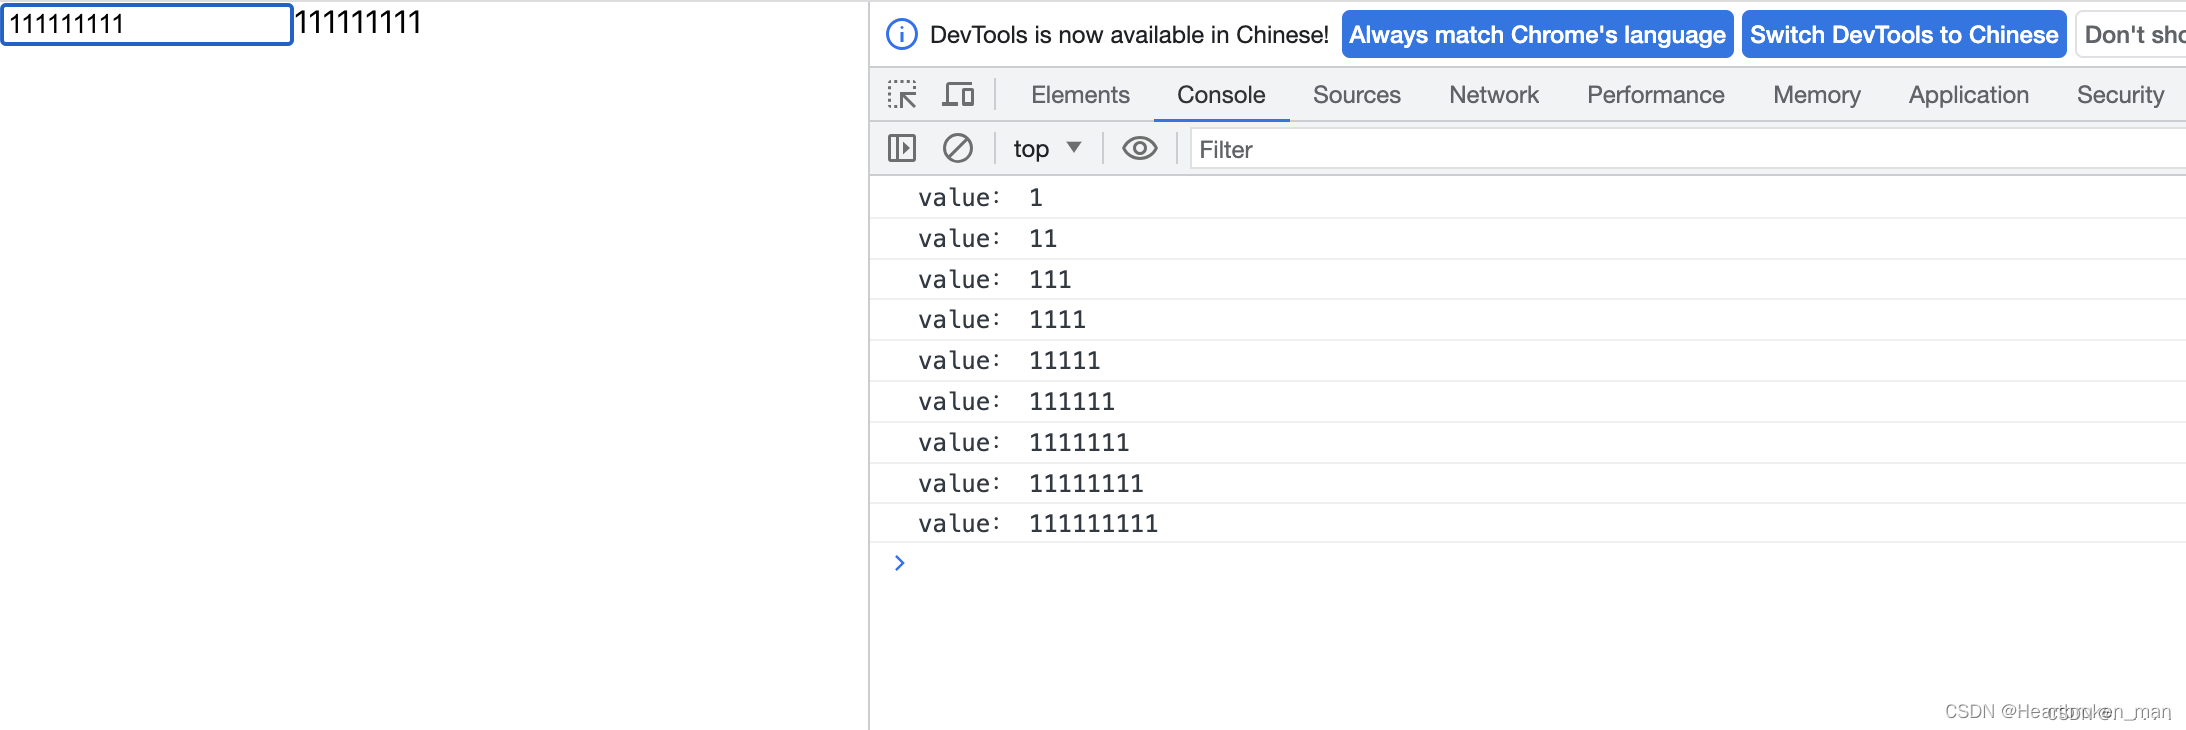Image resolution: width=2186 pixels, height=730 pixels.
Task: Select the log line 'value: 11111'
Action: (1528, 361)
